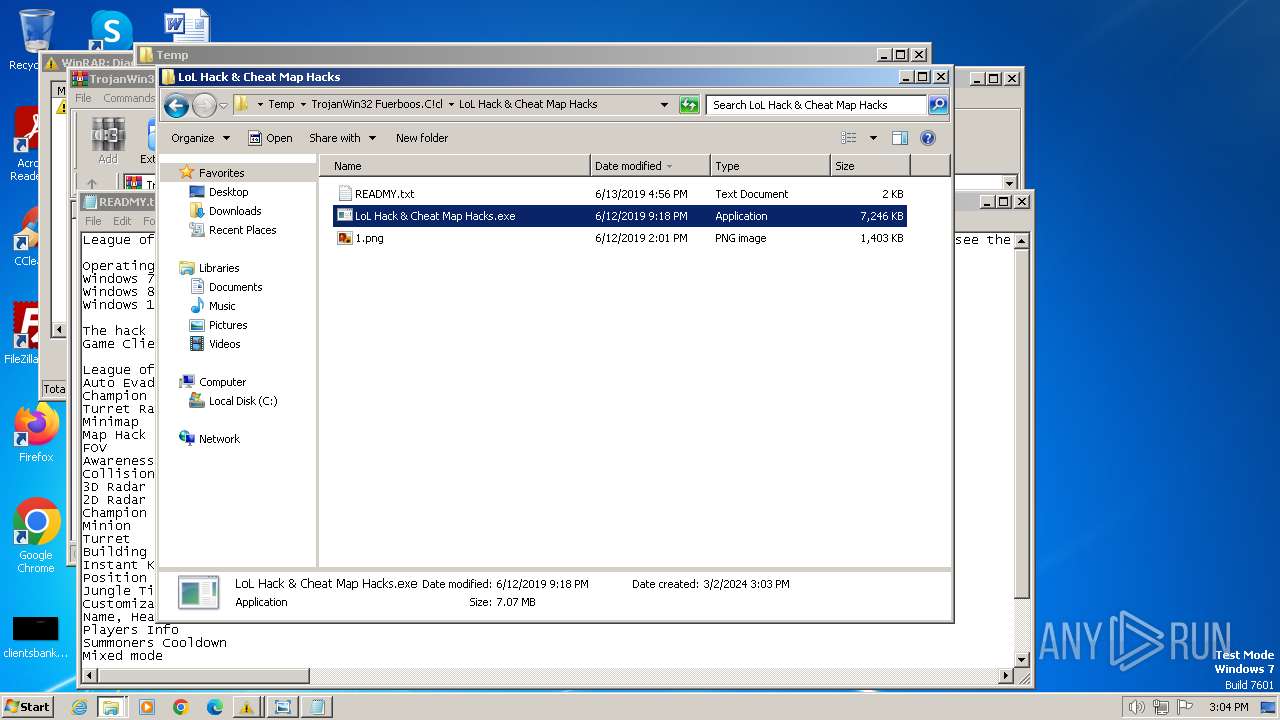Open recent pages dropdown beside Forward

click(223, 105)
